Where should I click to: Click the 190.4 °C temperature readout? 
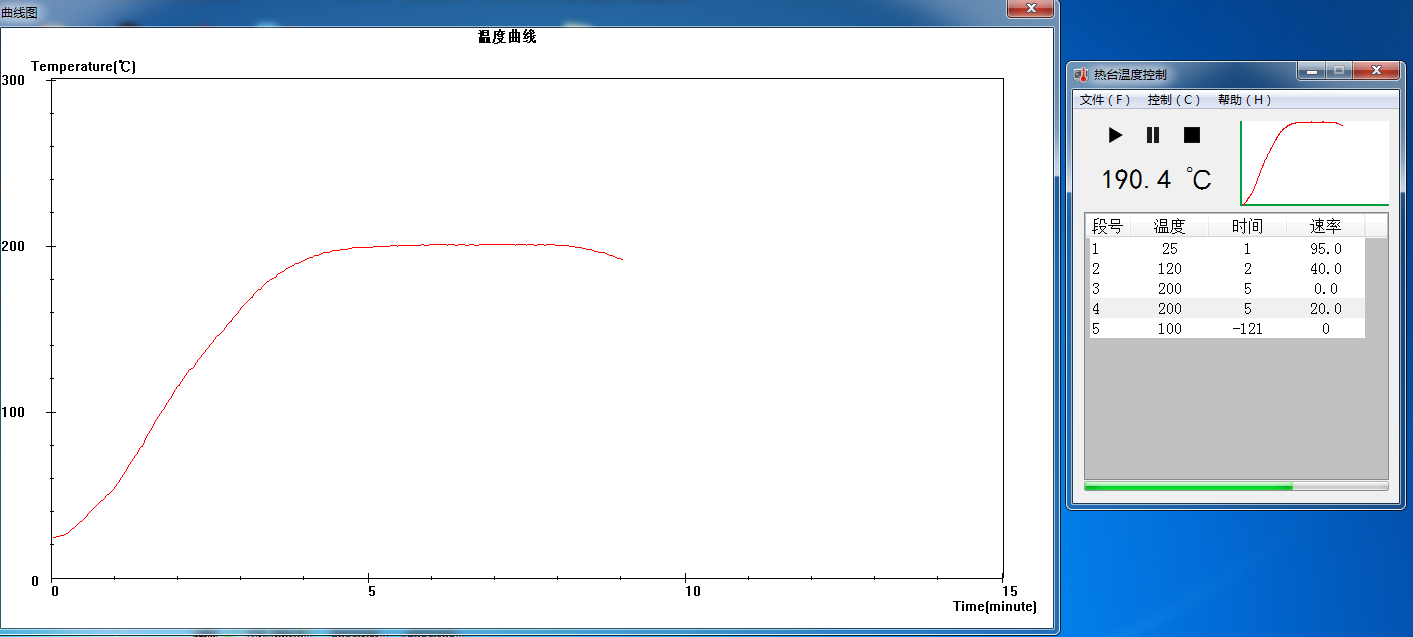[1156, 180]
